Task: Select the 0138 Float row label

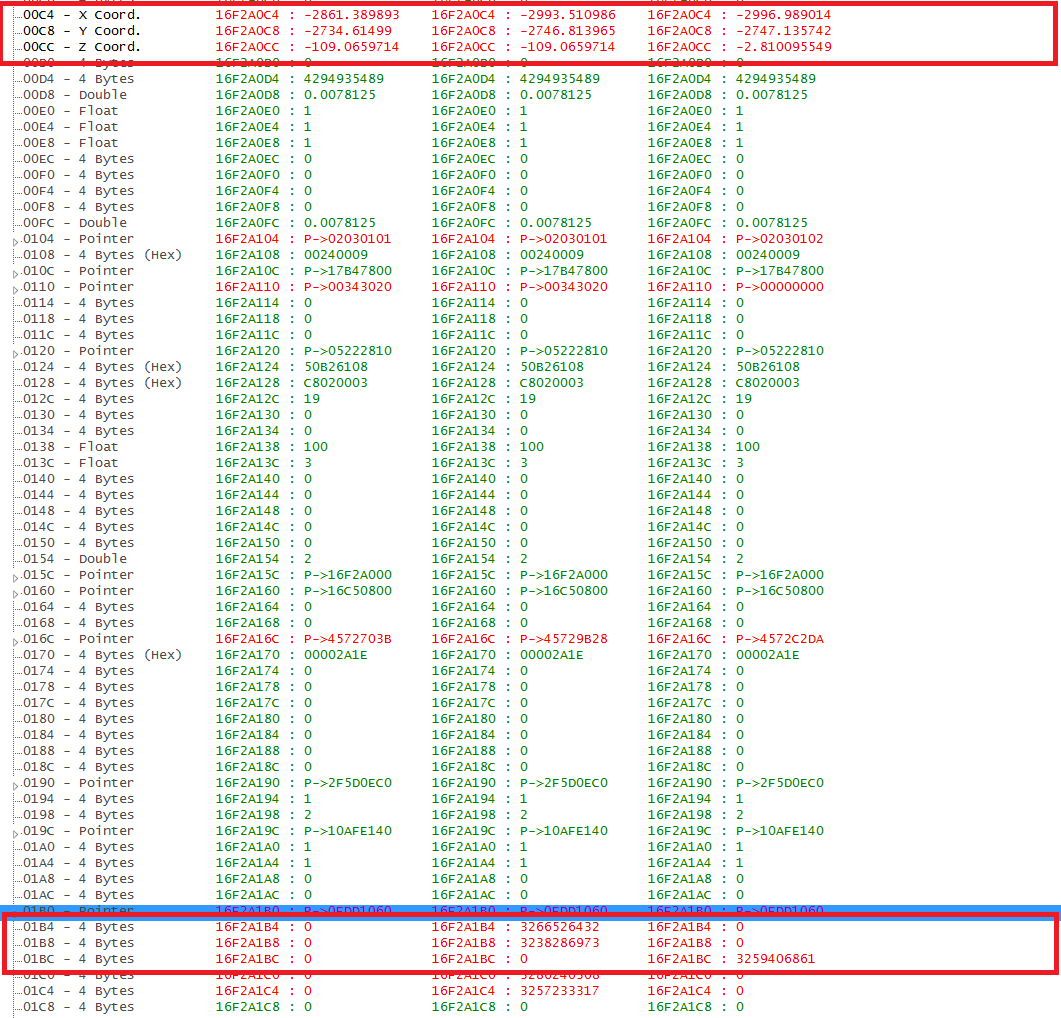Action: [x=70, y=447]
